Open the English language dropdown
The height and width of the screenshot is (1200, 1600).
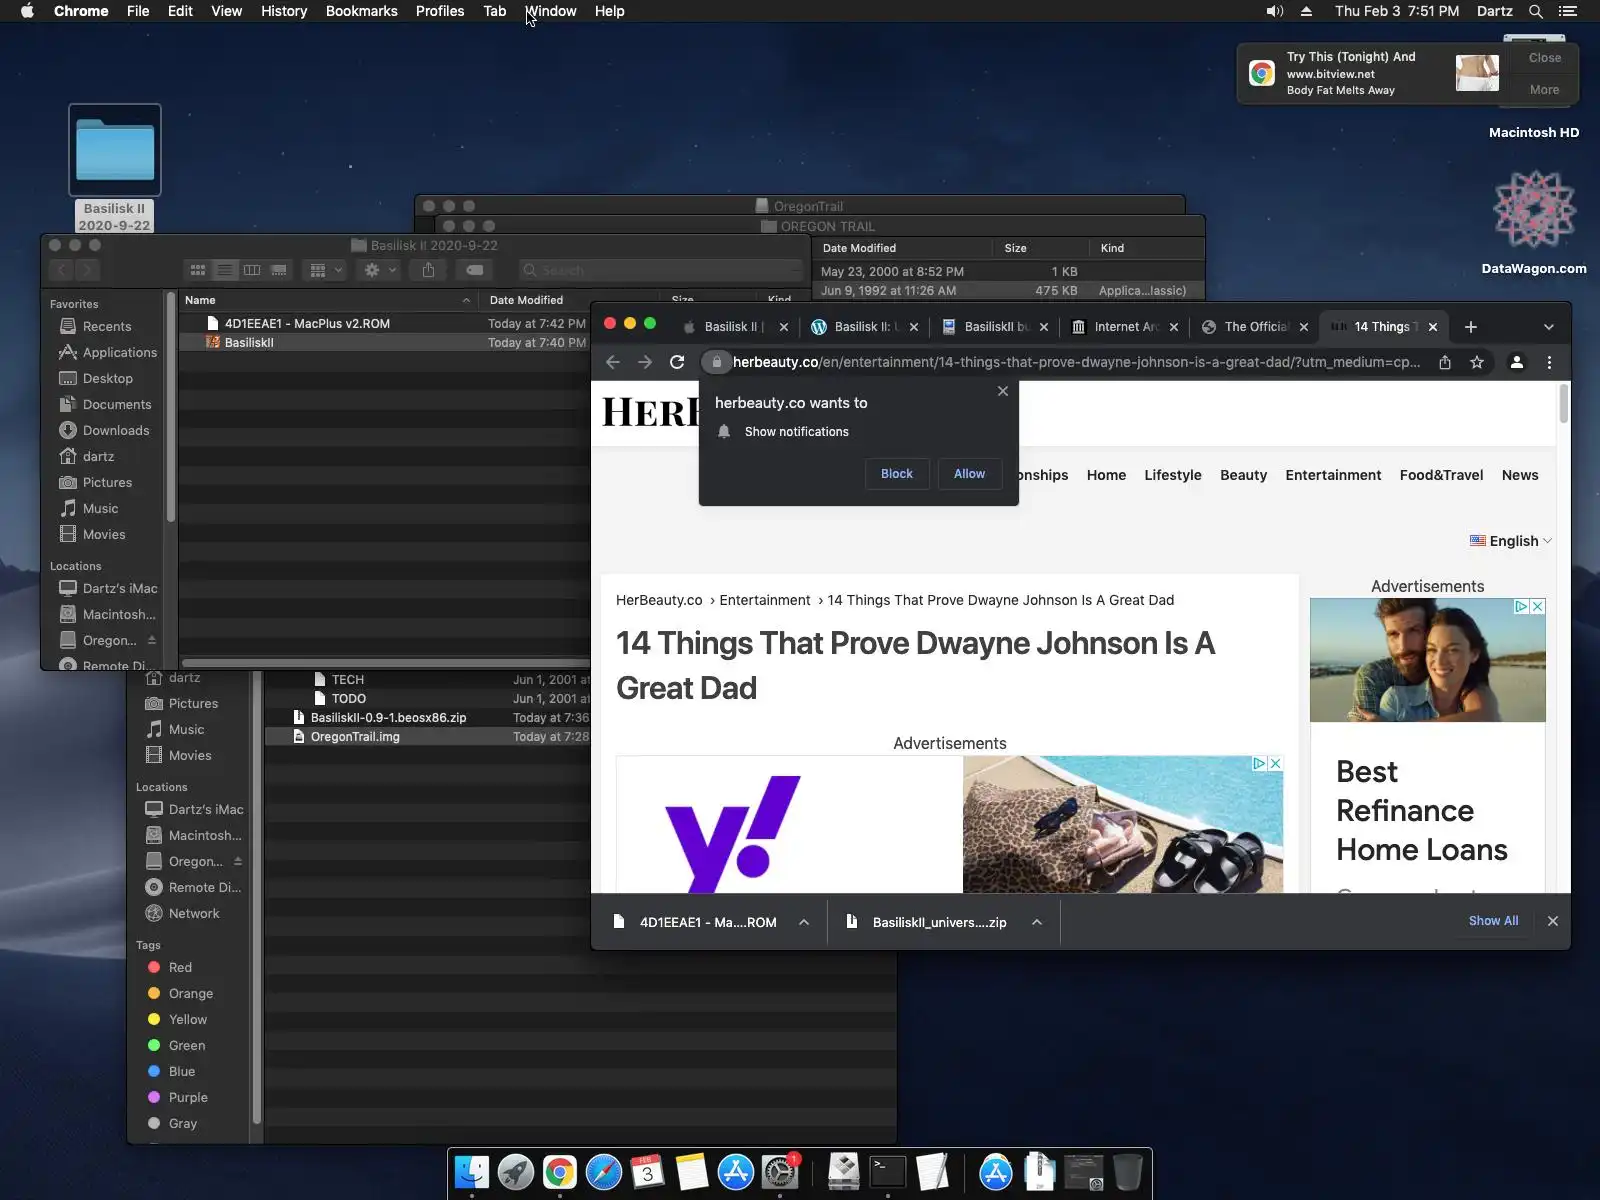tap(1510, 541)
